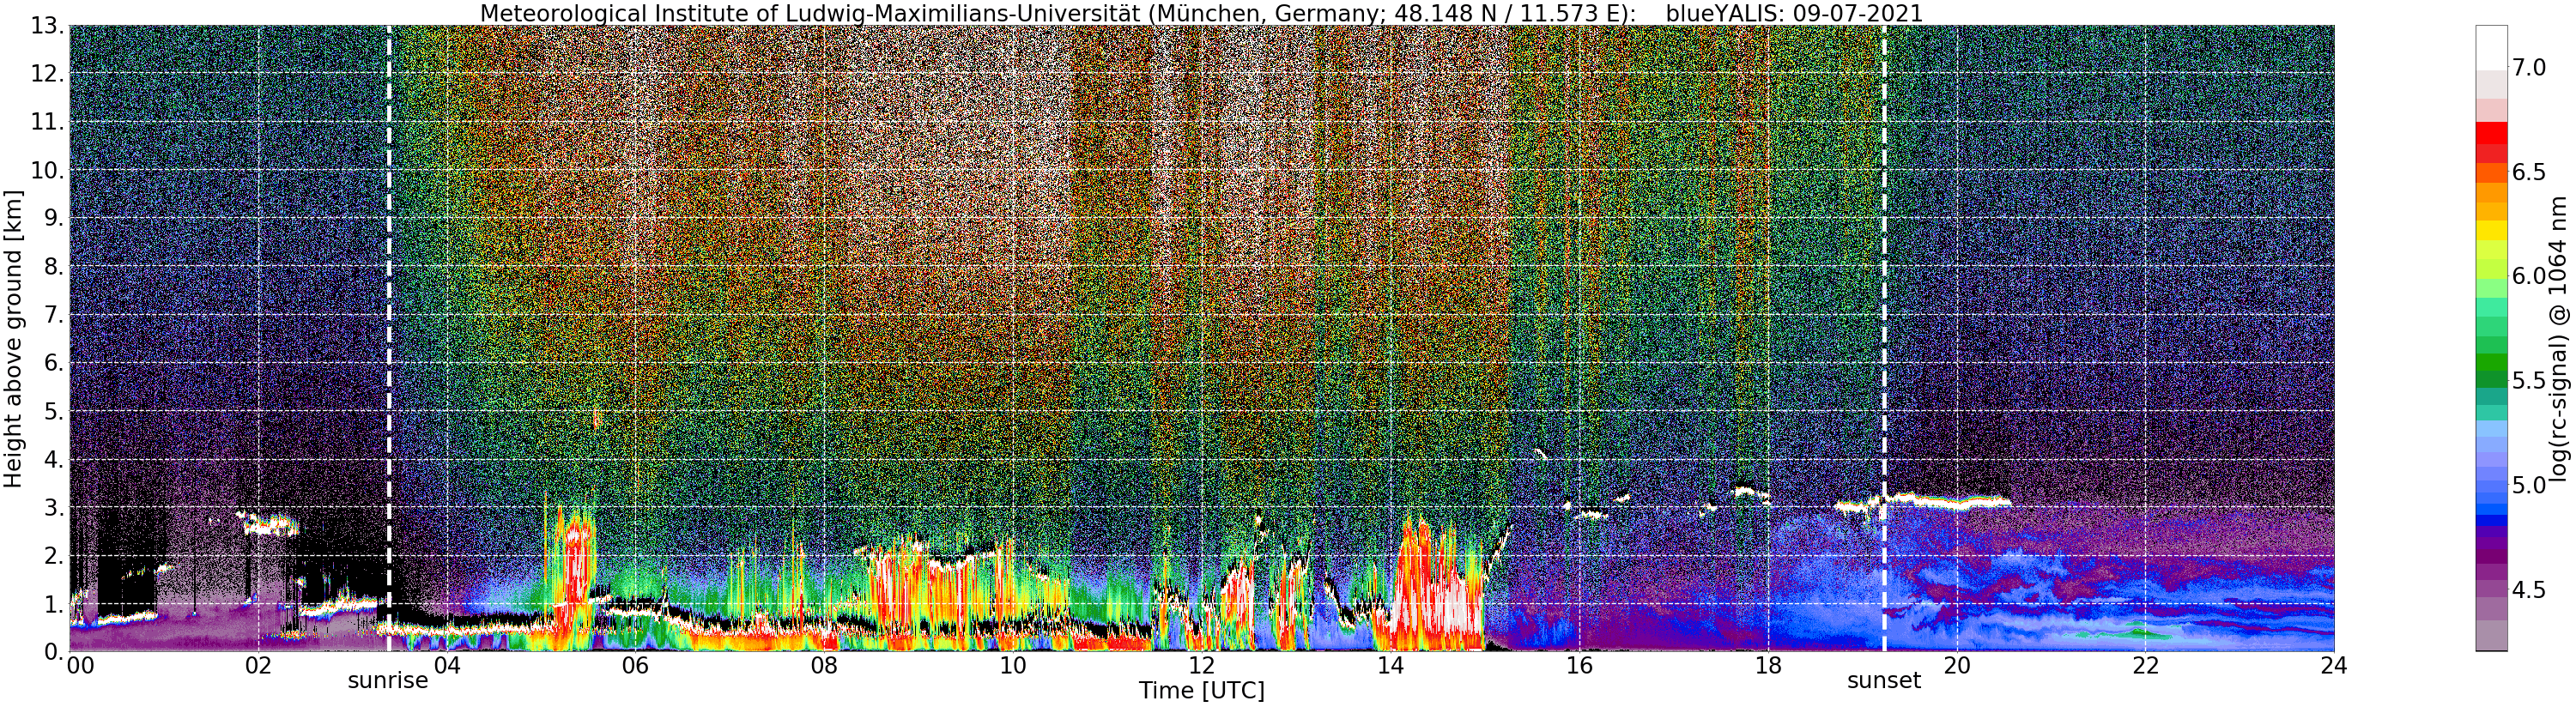Click the white dashed sunset line

[x=1884, y=338]
